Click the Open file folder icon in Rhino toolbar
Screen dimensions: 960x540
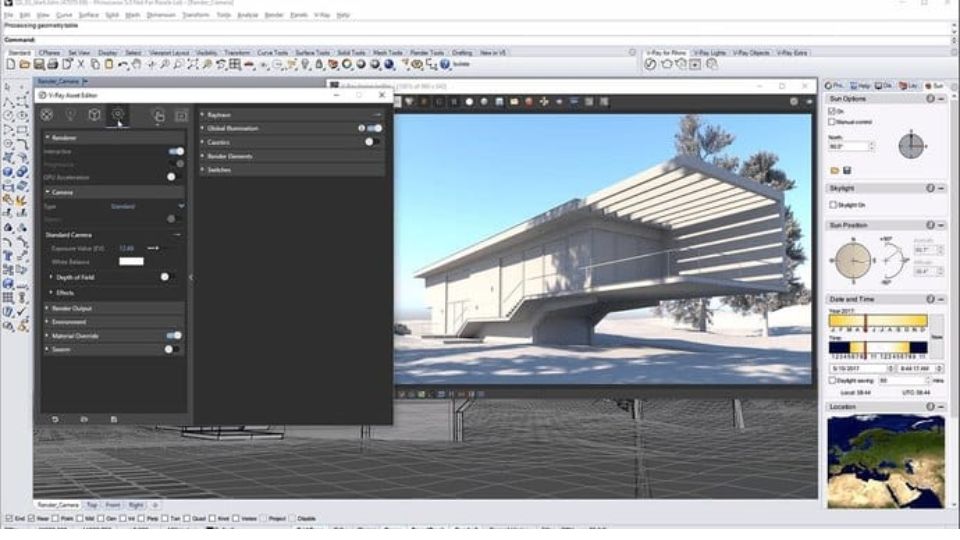coord(24,64)
